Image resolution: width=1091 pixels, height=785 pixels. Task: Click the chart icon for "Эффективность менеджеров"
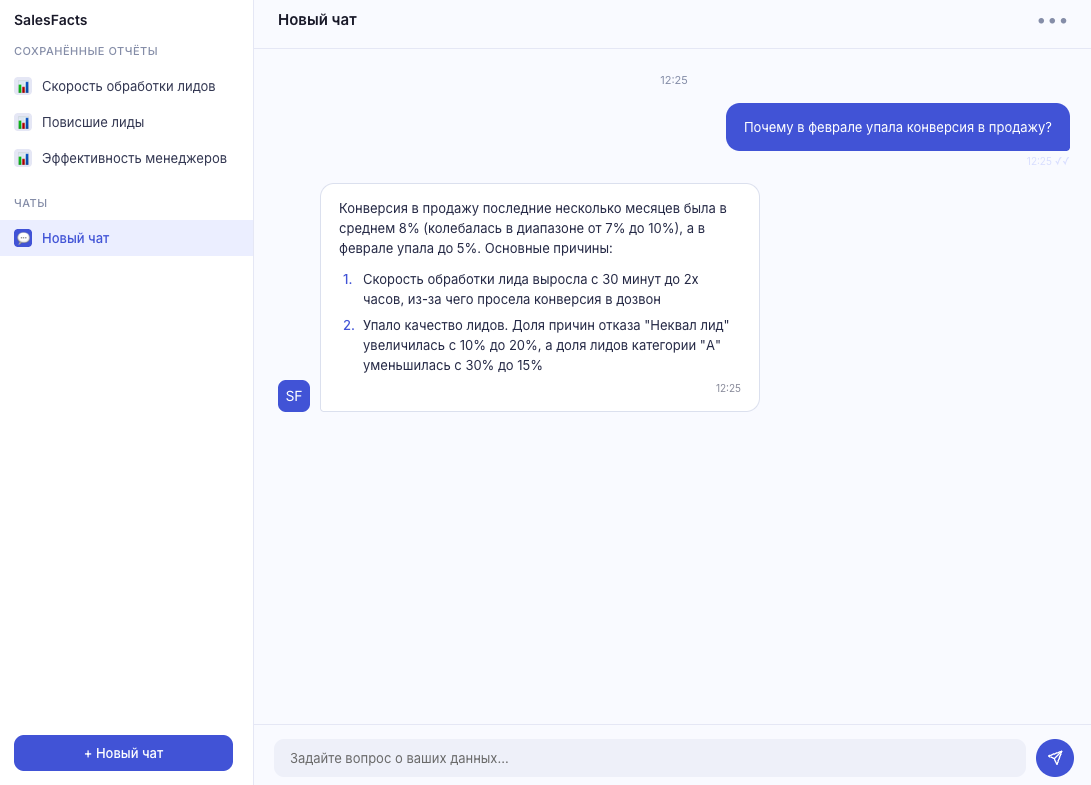coord(22,158)
